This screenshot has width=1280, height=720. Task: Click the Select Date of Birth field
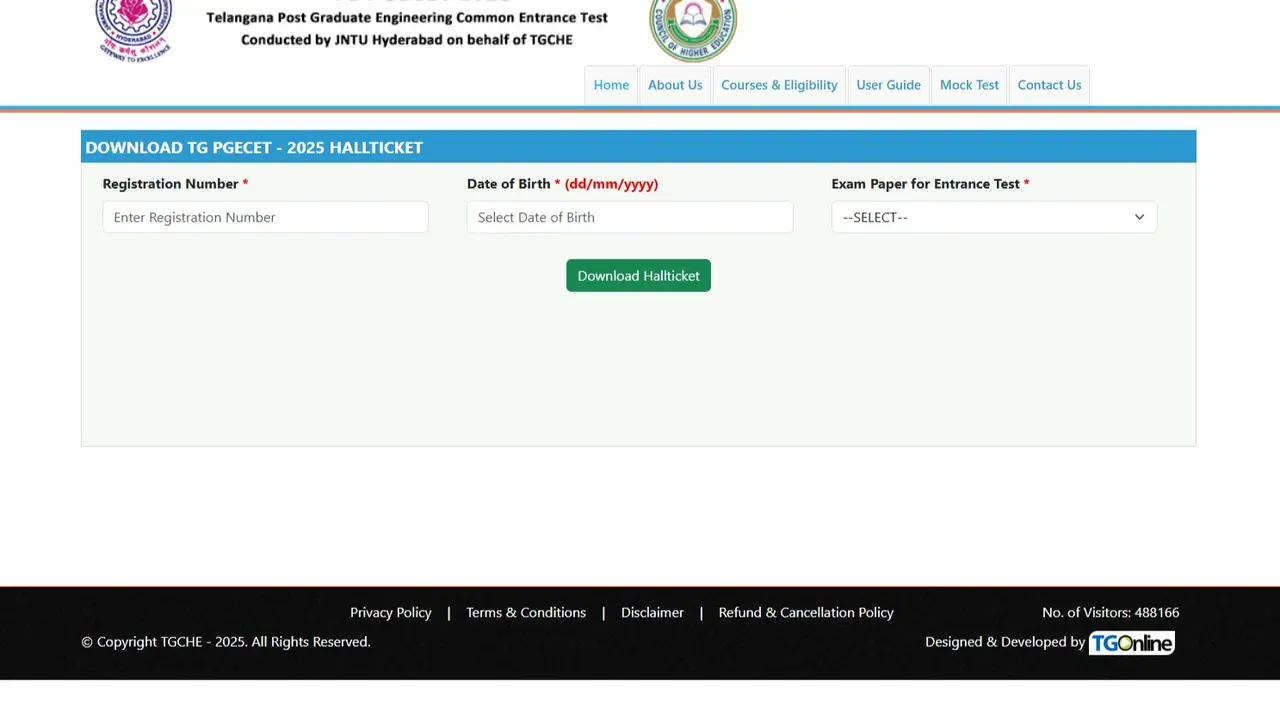629,217
